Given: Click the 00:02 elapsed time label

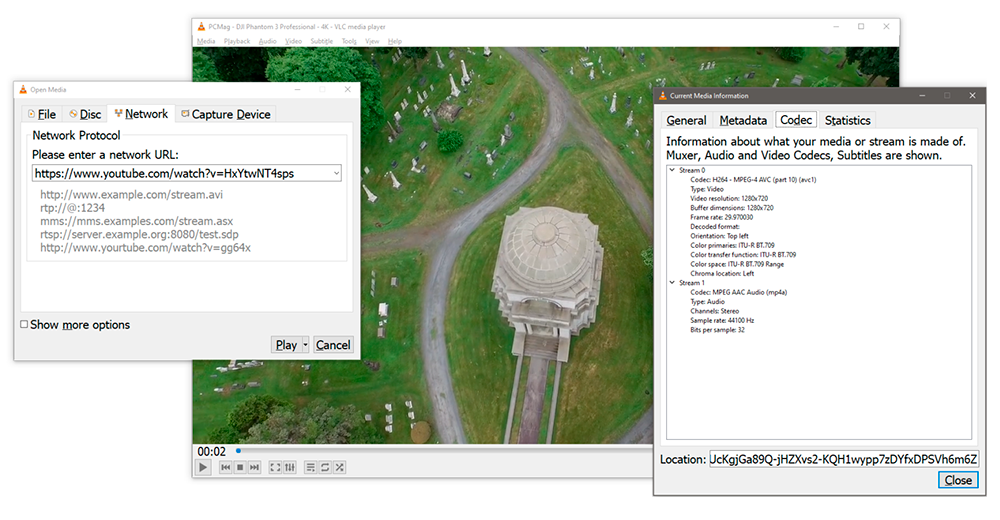Looking at the screenshot, I should pyautogui.click(x=212, y=452).
